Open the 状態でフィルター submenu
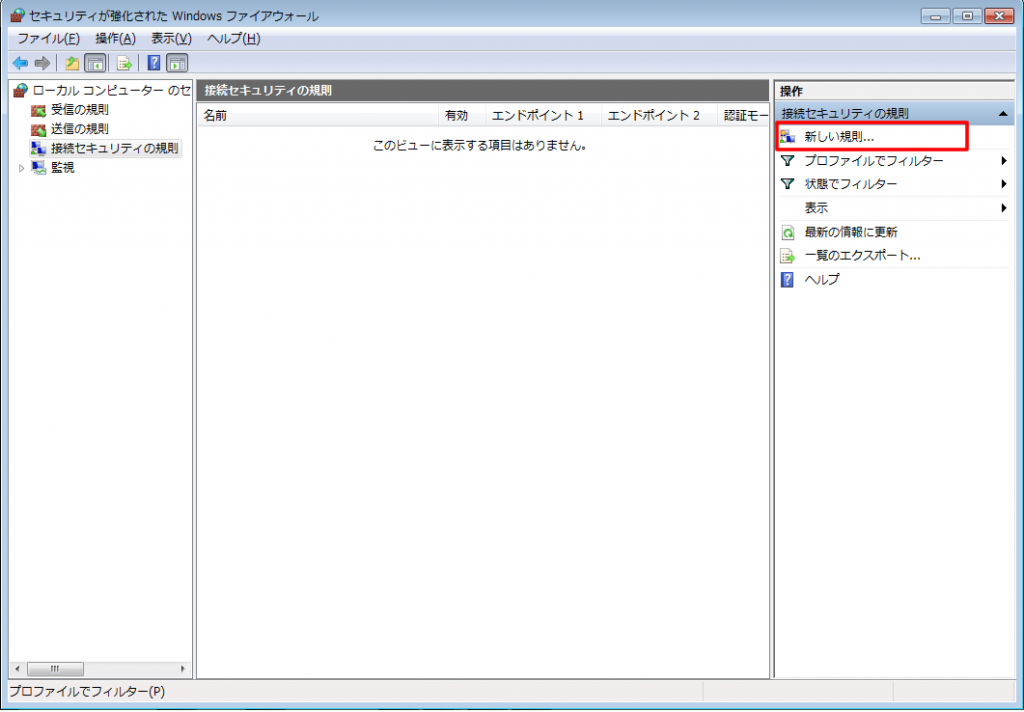 tap(894, 184)
